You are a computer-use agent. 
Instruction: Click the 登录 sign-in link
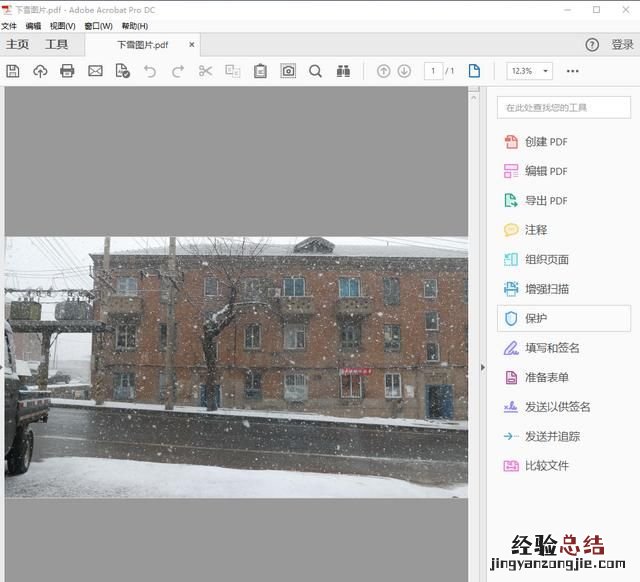pos(622,45)
